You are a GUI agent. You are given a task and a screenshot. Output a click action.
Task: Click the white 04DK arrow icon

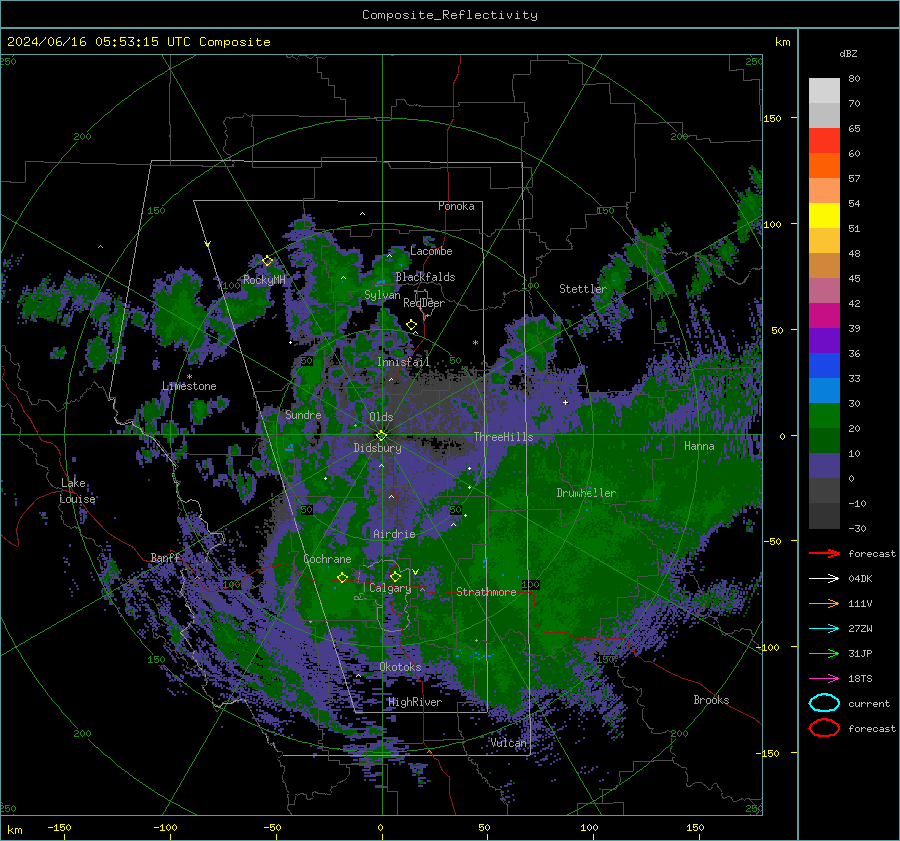pyautogui.click(x=824, y=579)
